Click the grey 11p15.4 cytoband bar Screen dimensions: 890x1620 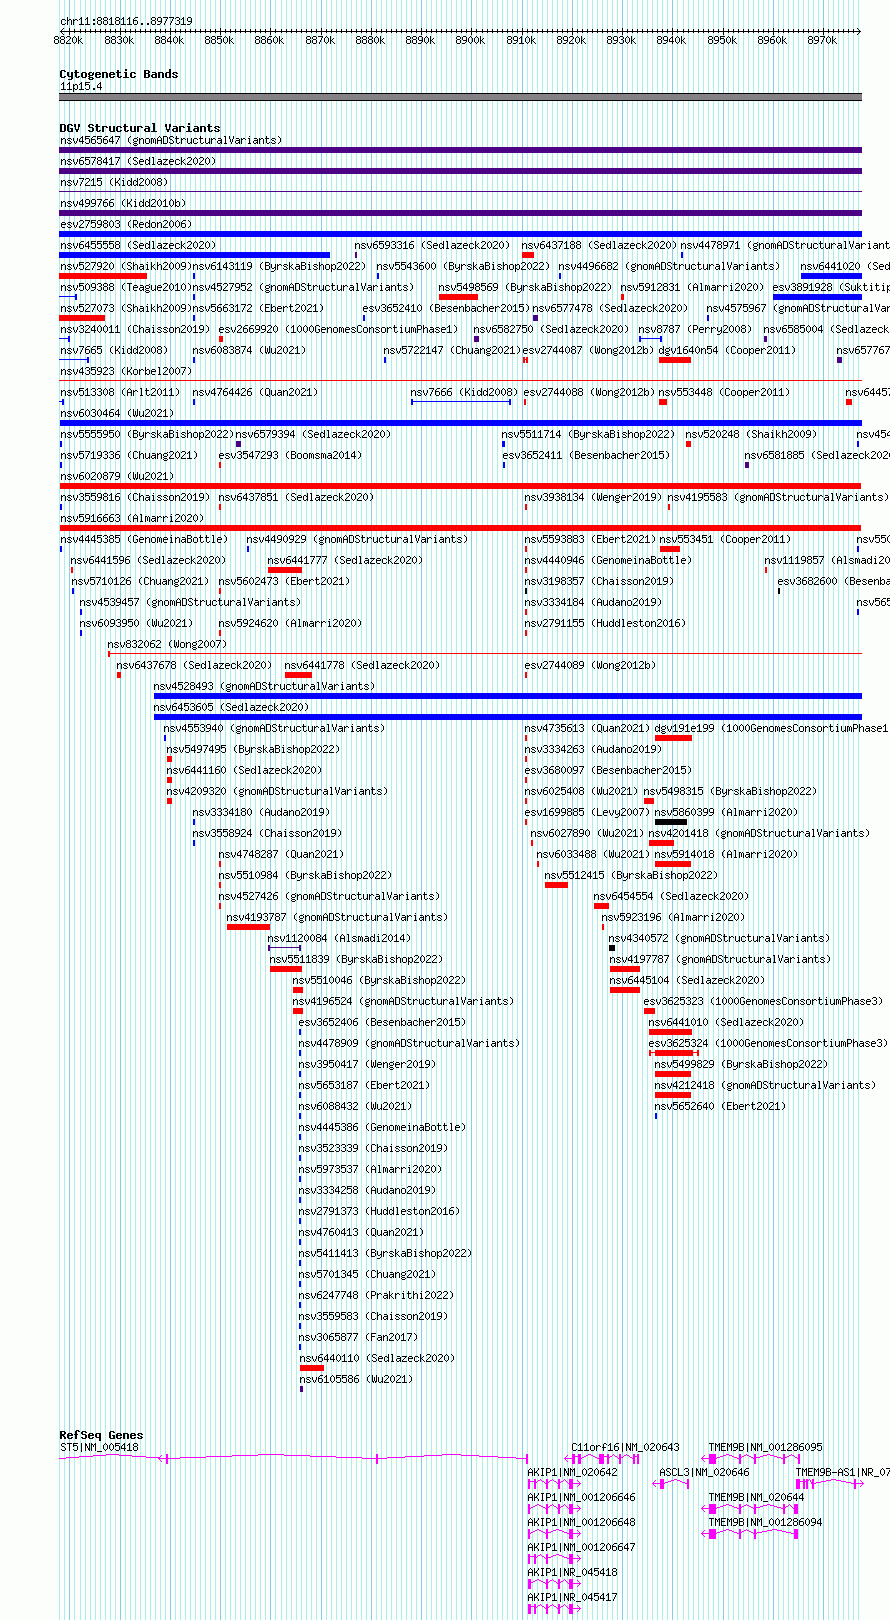460,97
